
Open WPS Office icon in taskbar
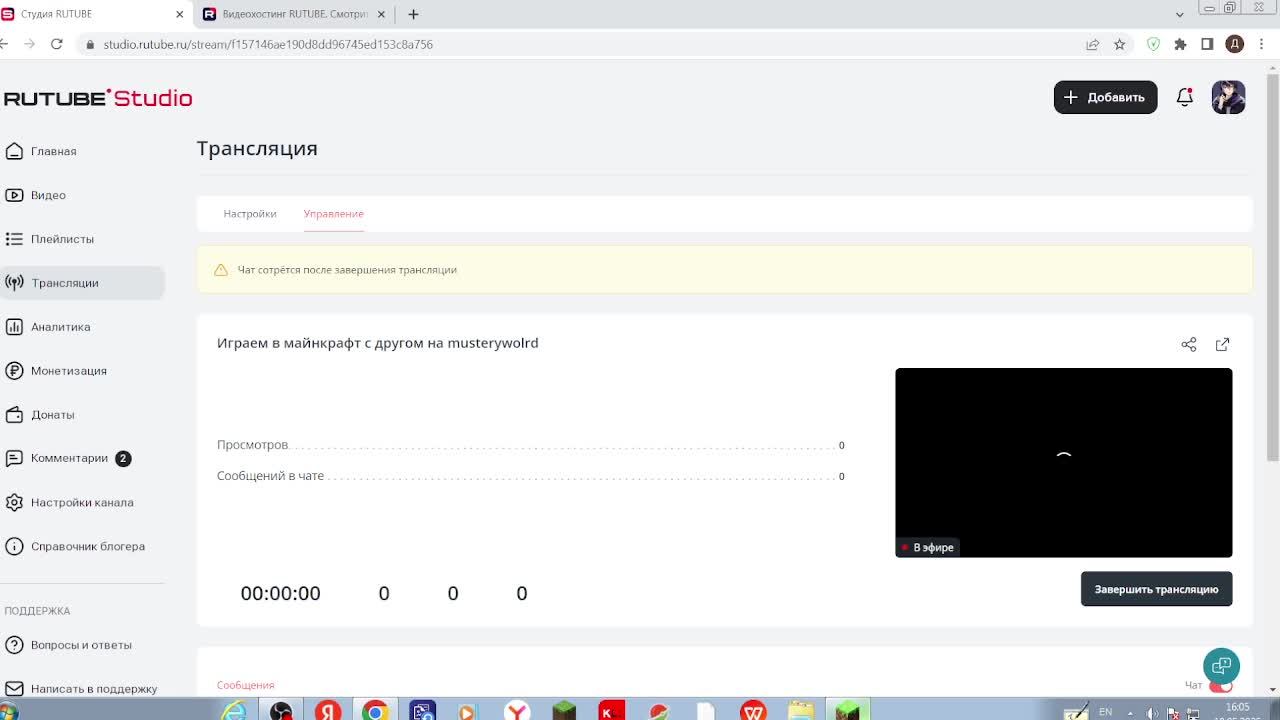(x=753, y=711)
